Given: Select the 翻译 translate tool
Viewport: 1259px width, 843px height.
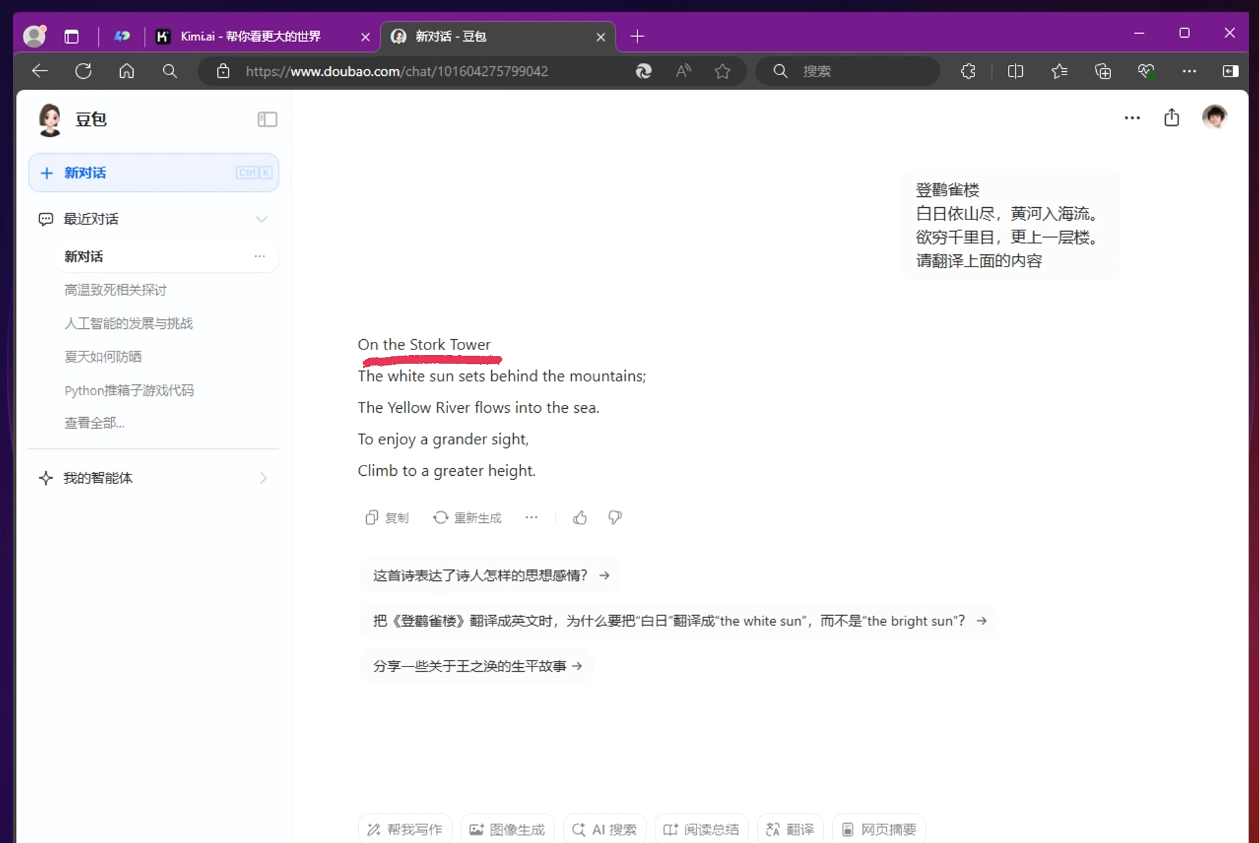Looking at the screenshot, I should [789, 828].
